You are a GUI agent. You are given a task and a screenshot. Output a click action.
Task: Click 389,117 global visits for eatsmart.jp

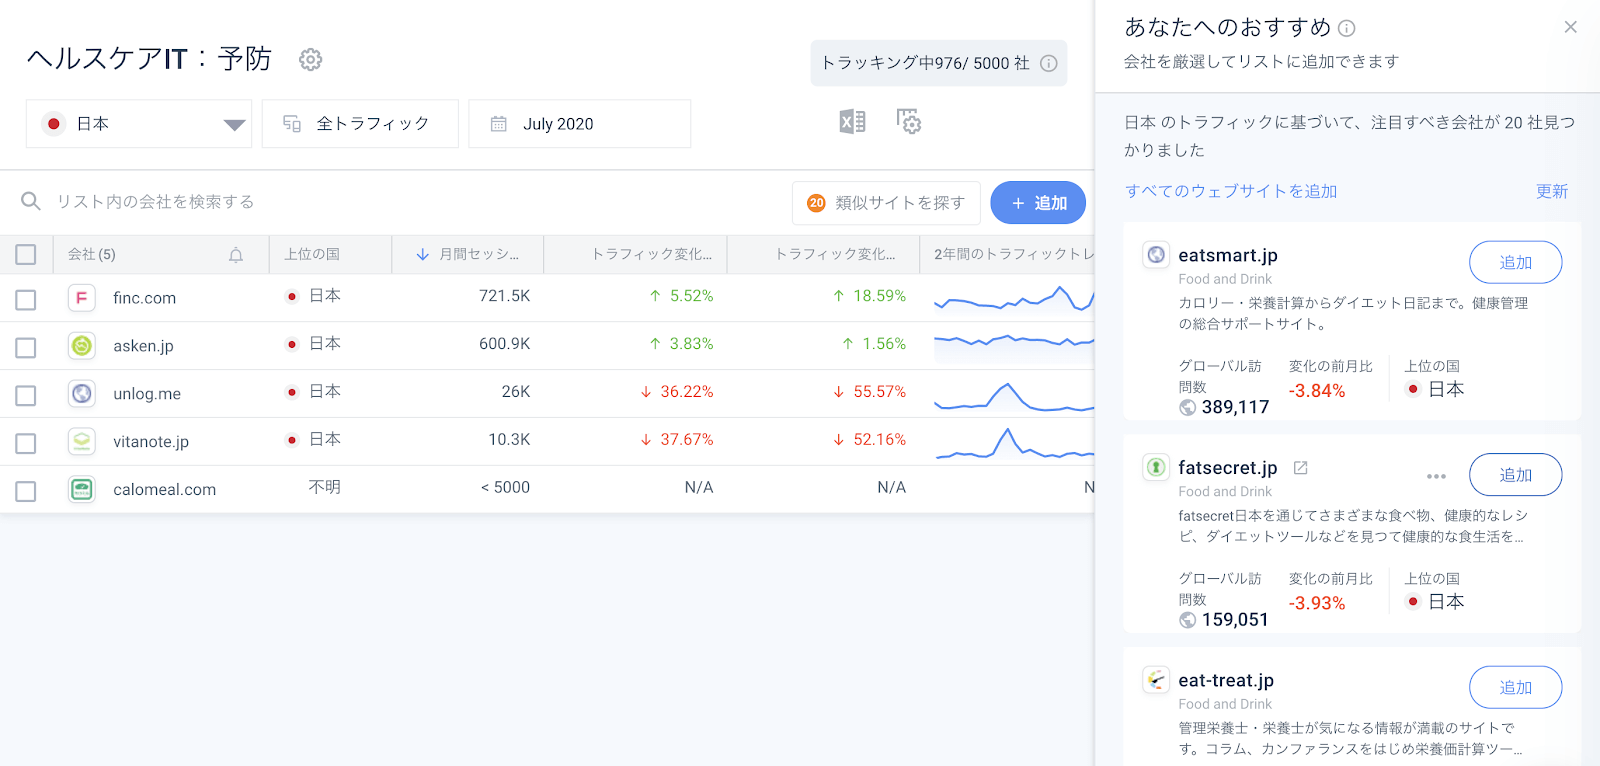1235,407
